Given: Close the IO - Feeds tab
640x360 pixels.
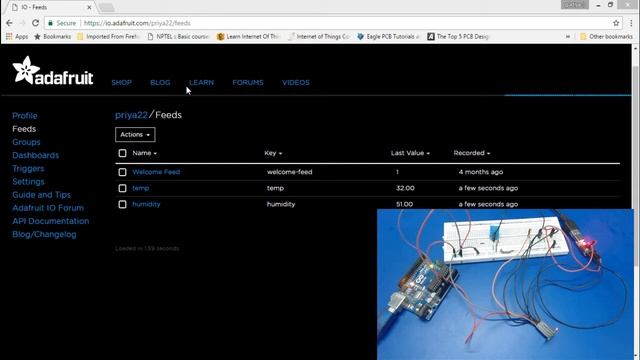Looking at the screenshot, I should 89,7.
